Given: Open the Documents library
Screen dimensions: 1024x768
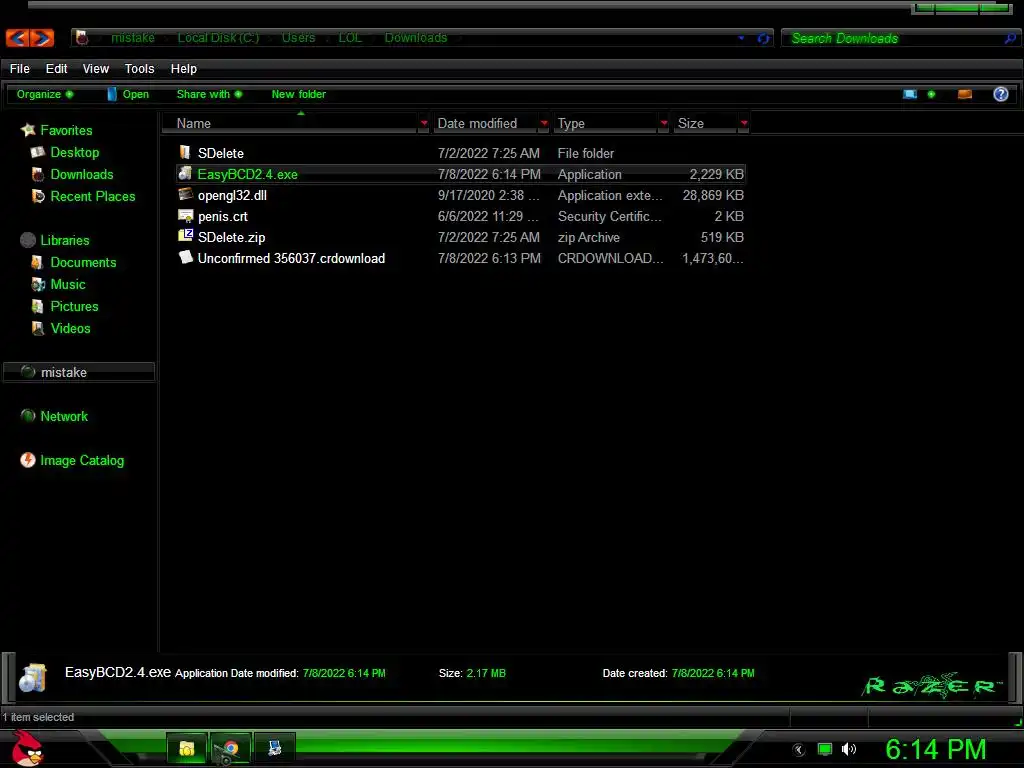Looking at the screenshot, I should (x=83, y=263).
